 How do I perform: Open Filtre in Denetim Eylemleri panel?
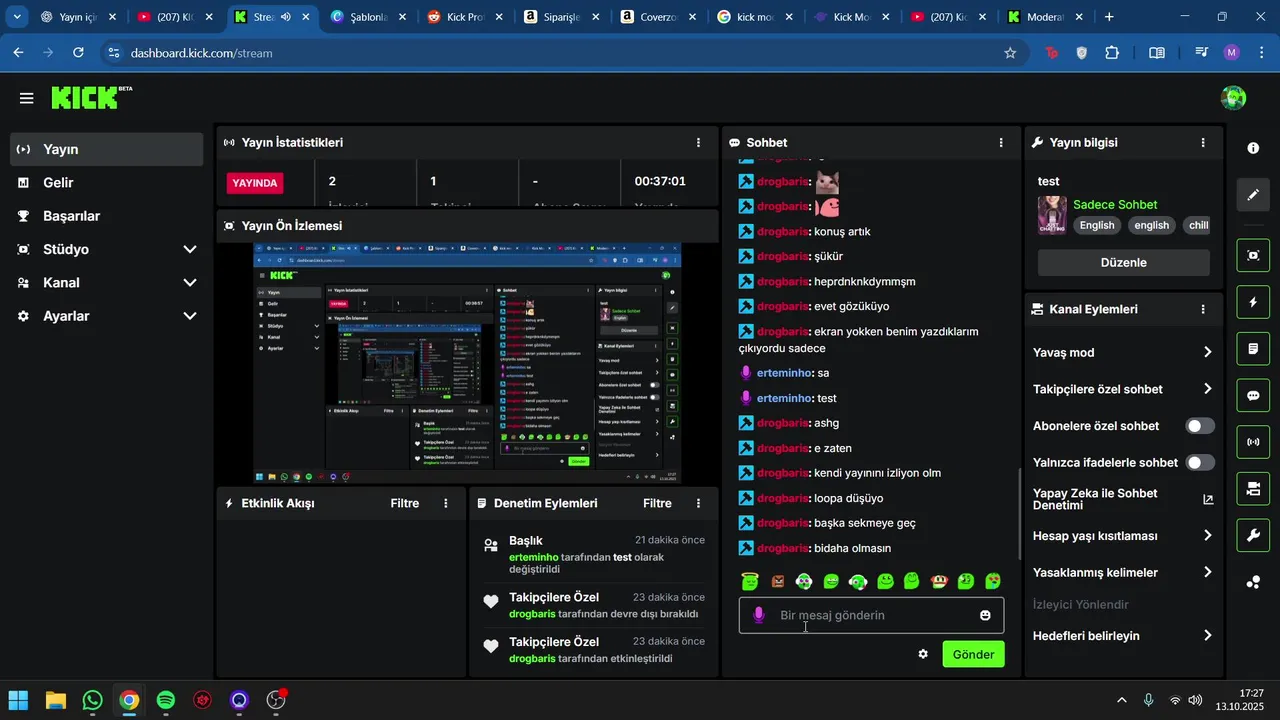657,503
